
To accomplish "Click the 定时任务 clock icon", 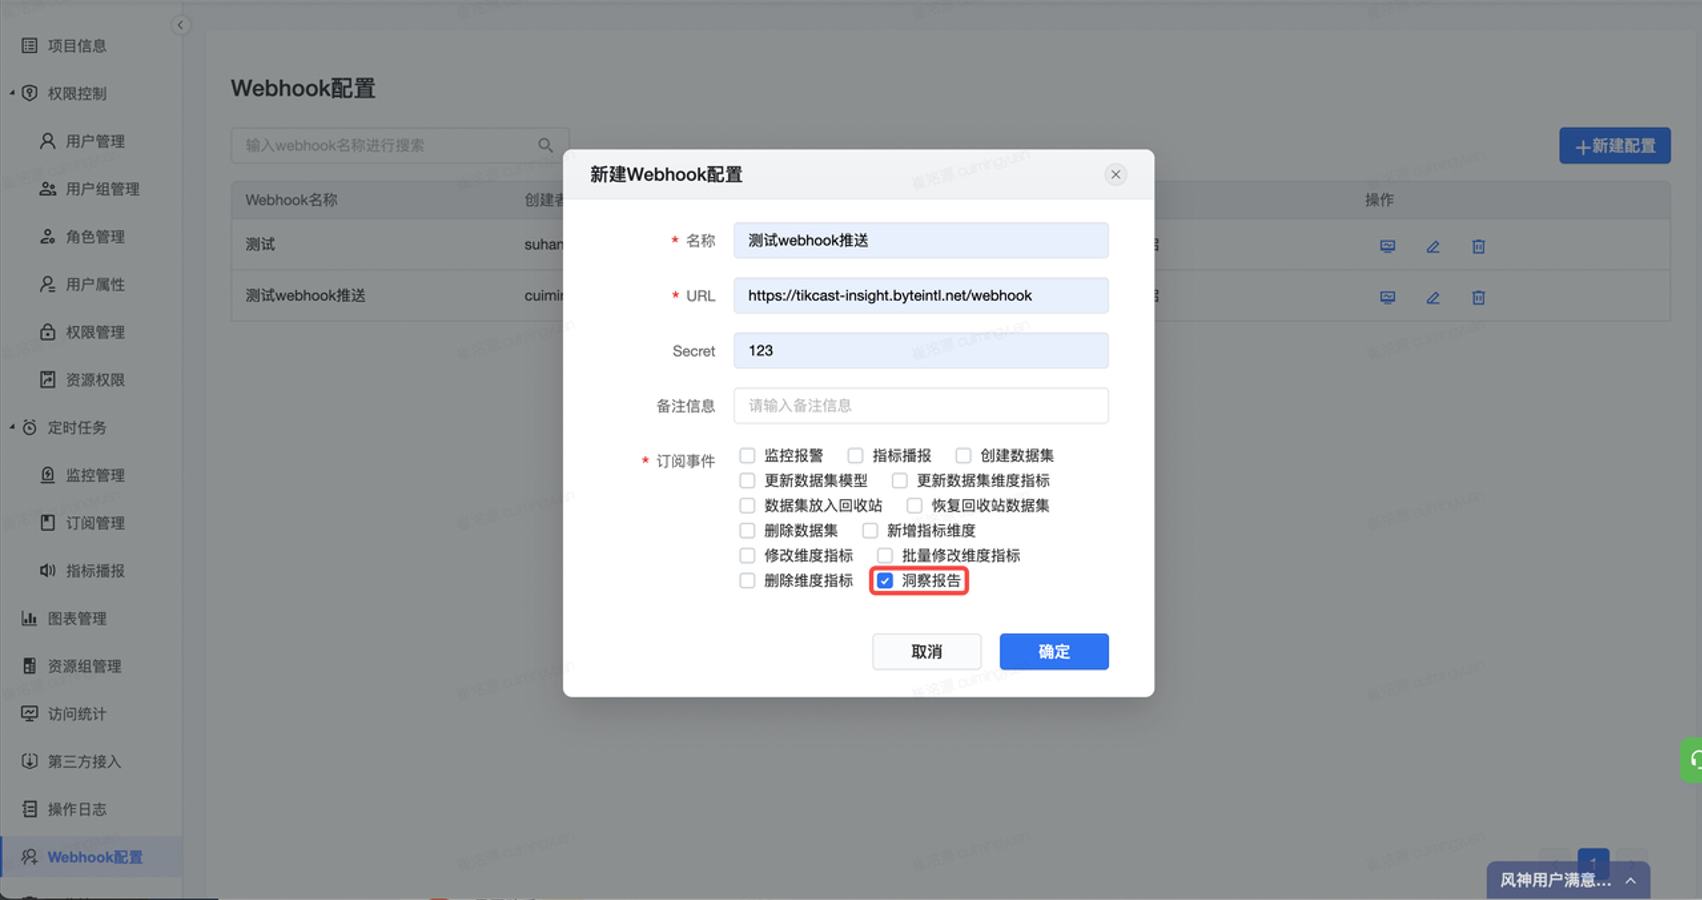I will tap(30, 427).
